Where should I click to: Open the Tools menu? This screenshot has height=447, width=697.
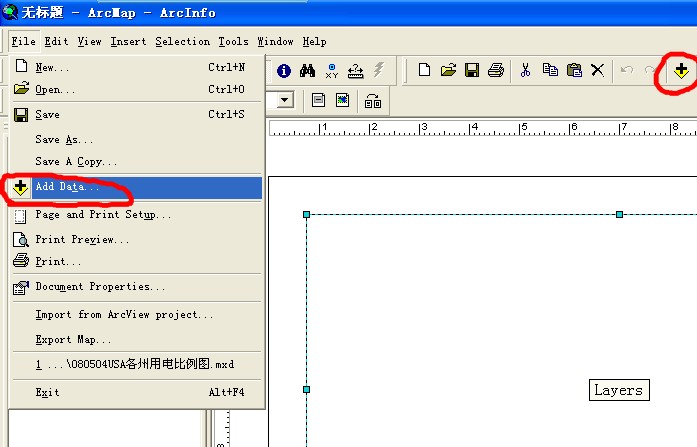[x=233, y=41]
